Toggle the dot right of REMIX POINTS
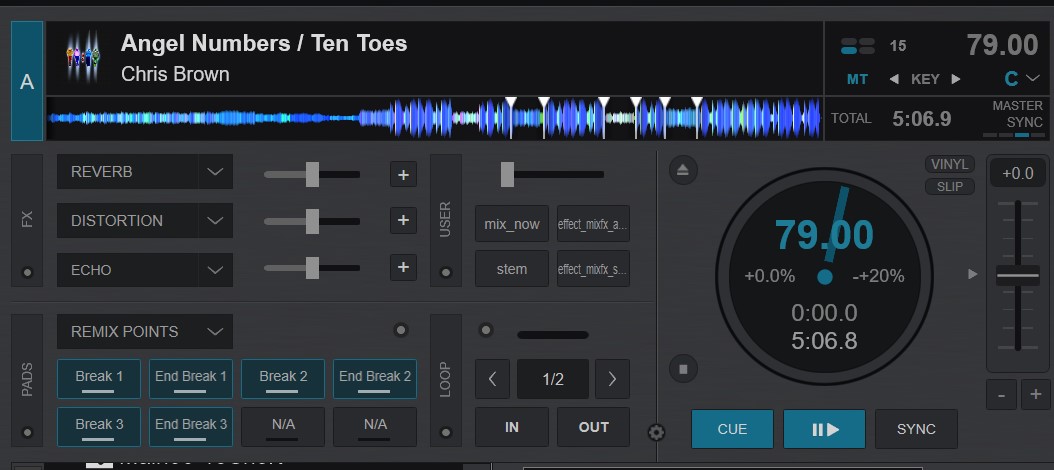The width and height of the screenshot is (1054, 470). 401,329
